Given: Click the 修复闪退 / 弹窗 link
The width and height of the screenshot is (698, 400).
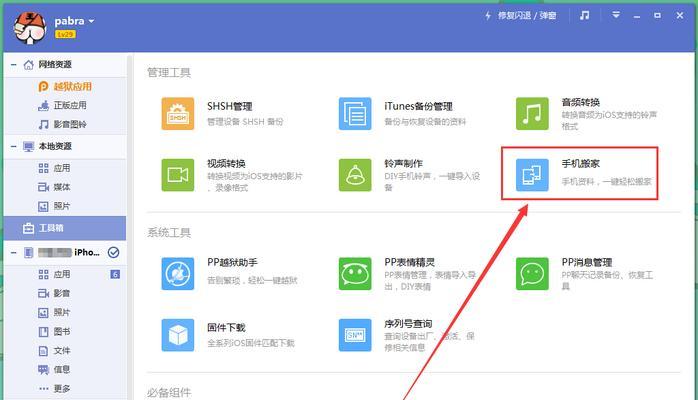Looking at the screenshot, I should (x=527, y=16).
